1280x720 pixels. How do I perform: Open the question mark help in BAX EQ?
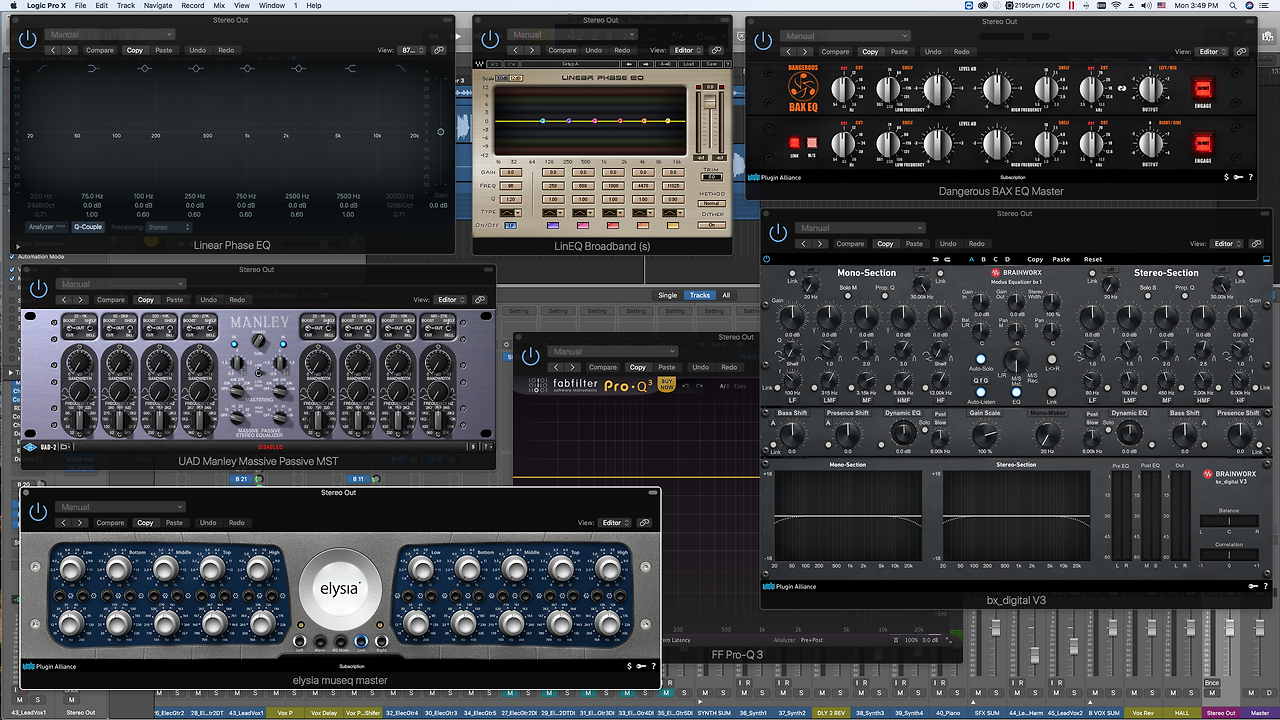coord(1250,178)
